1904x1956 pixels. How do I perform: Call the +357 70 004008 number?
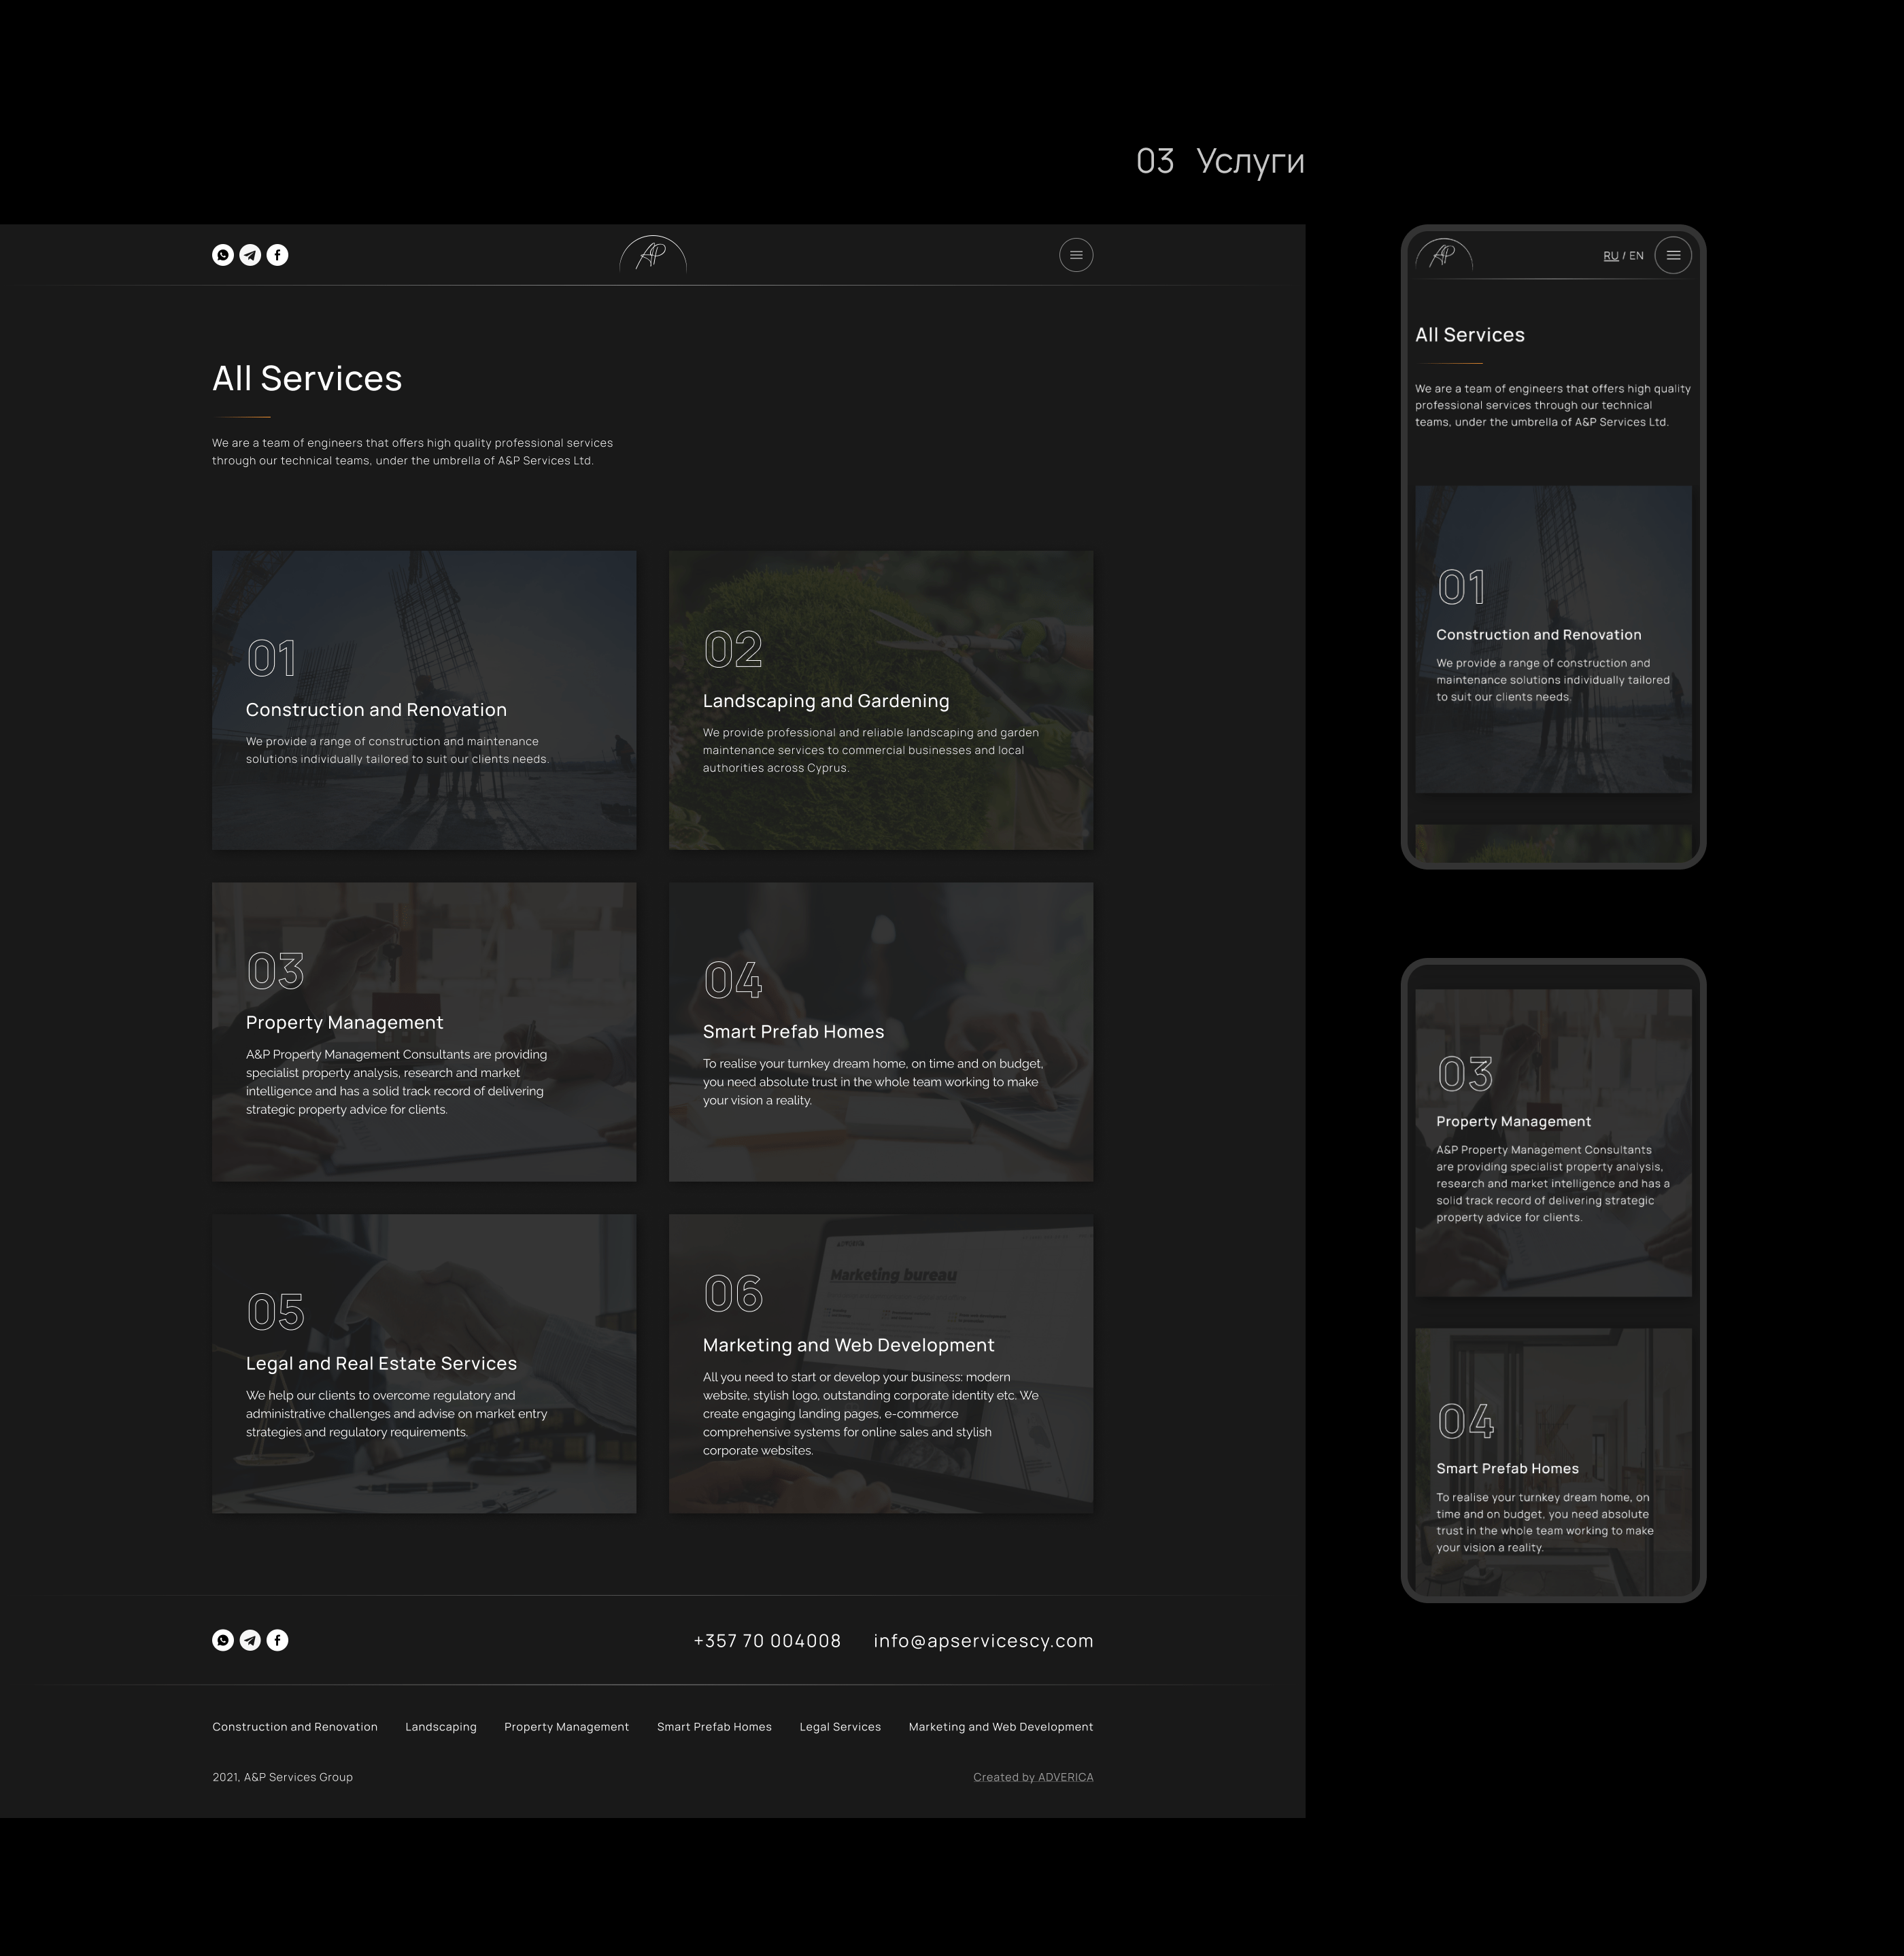point(767,1641)
